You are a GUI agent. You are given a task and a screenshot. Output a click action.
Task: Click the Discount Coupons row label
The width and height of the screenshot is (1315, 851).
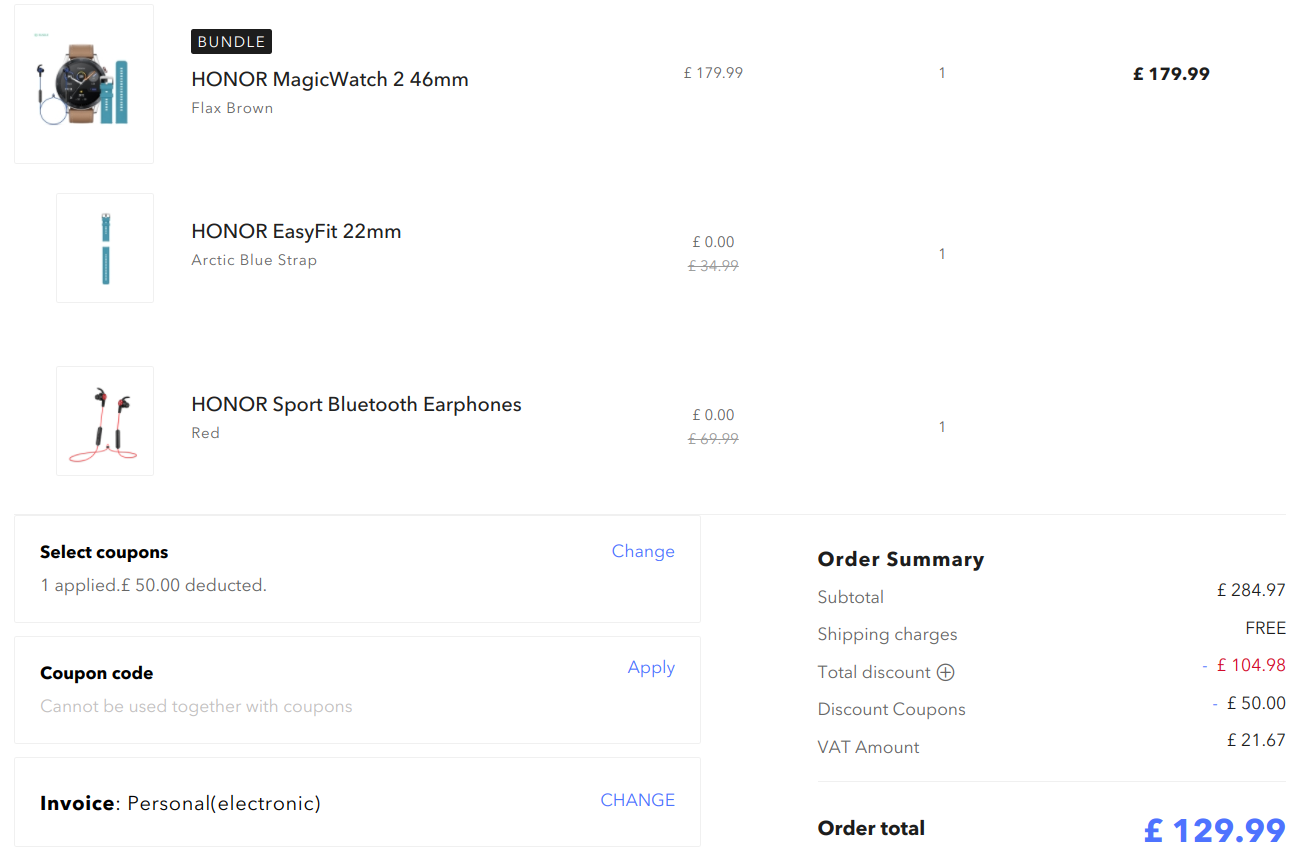pos(891,709)
